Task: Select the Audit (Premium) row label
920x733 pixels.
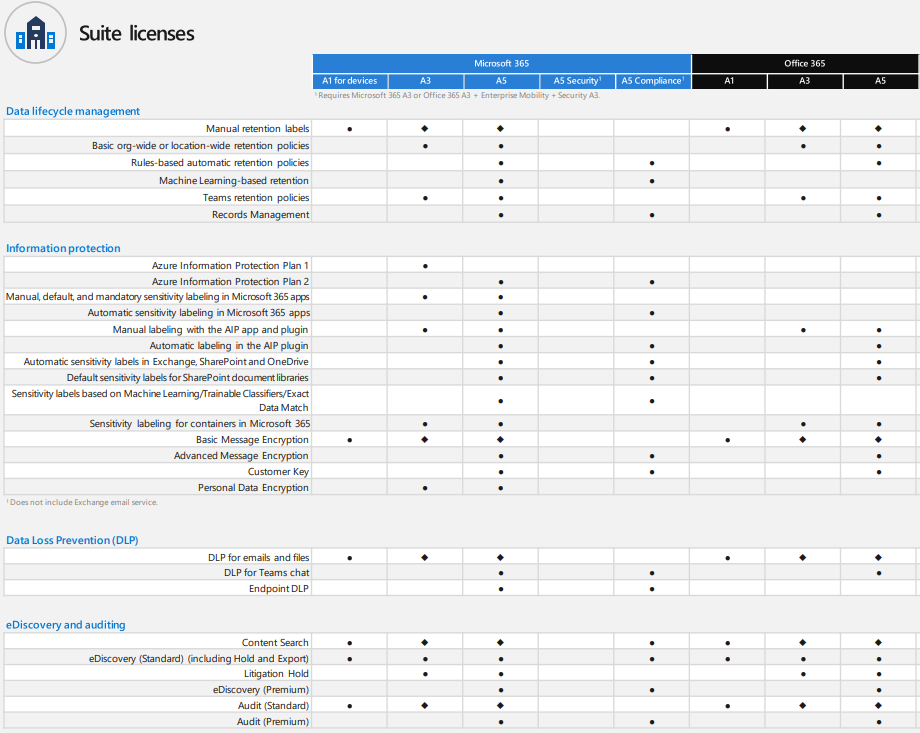Action: (x=273, y=721)
